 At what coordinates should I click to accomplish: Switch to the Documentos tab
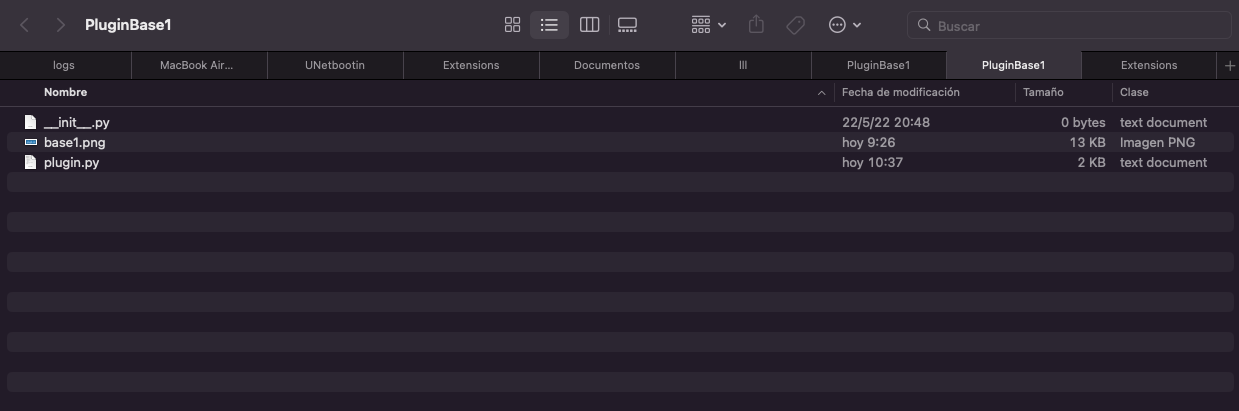[606, 66]
